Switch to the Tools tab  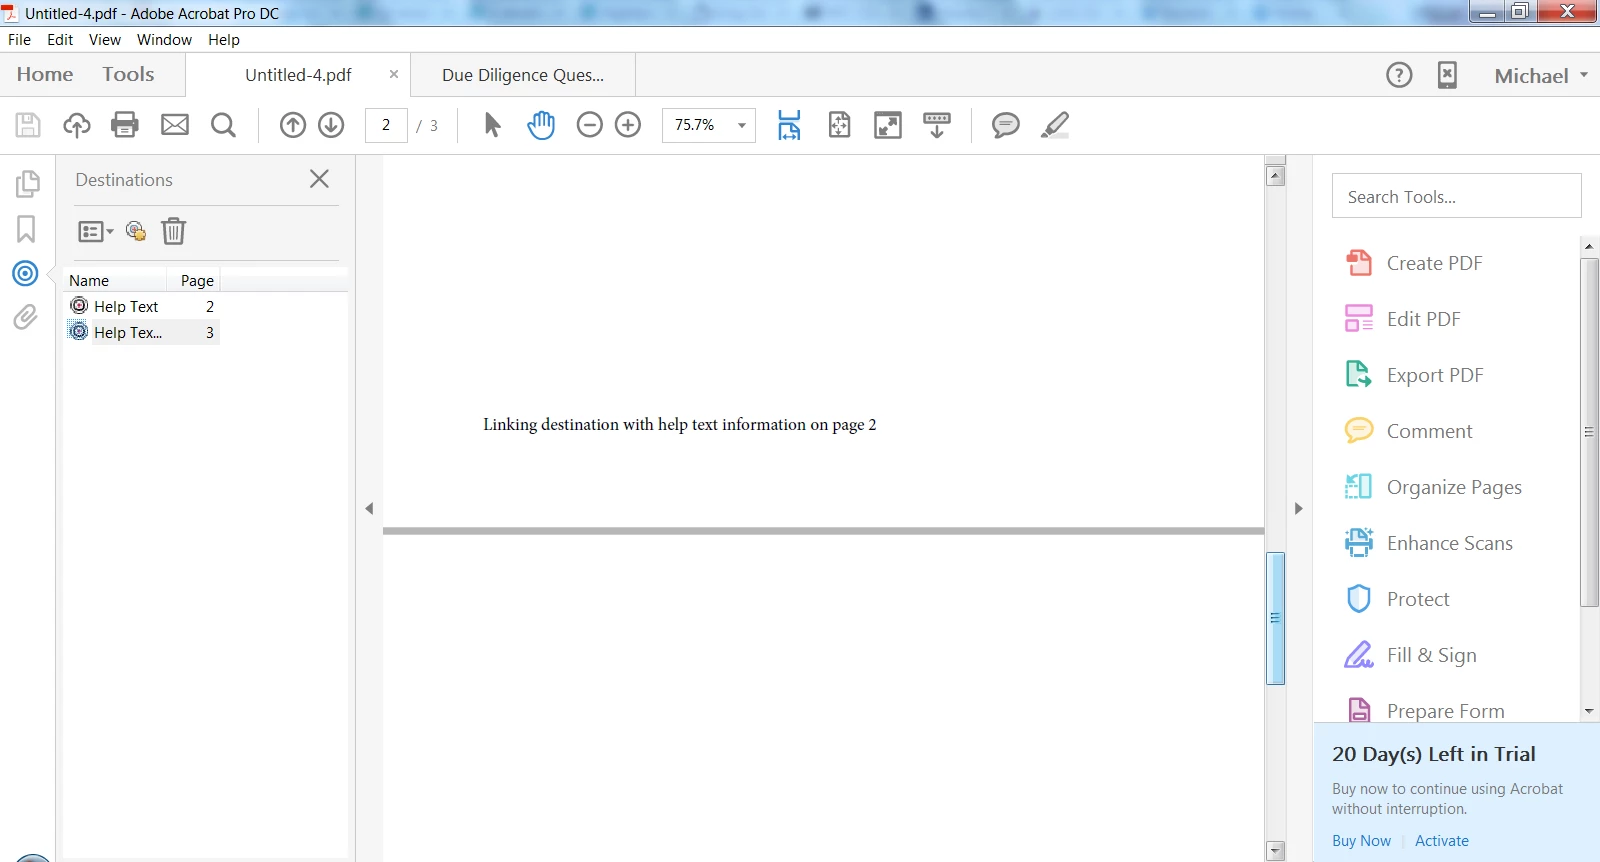tap(128, 74)
